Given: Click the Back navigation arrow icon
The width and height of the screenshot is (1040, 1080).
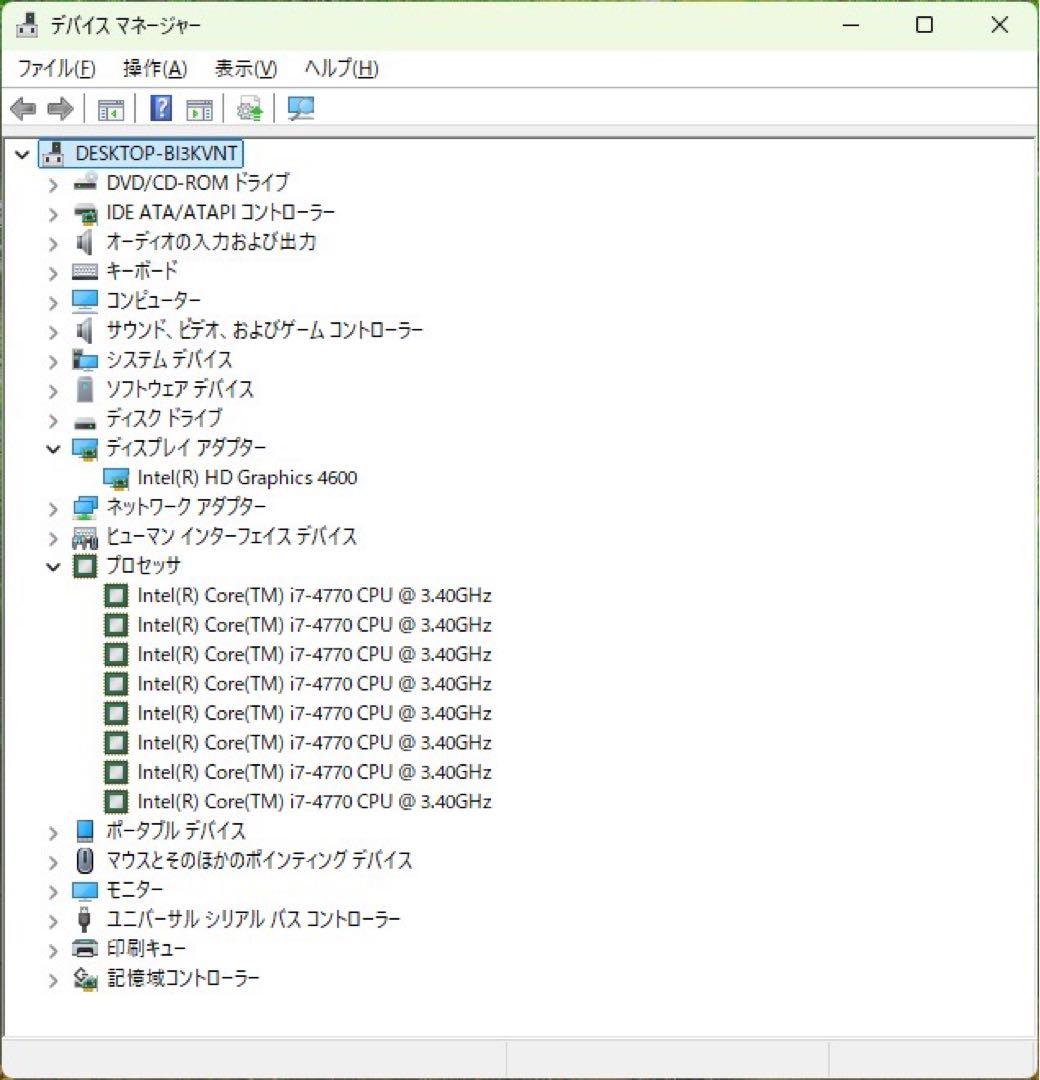Looking at the screenshot, I should coord(22,108).
